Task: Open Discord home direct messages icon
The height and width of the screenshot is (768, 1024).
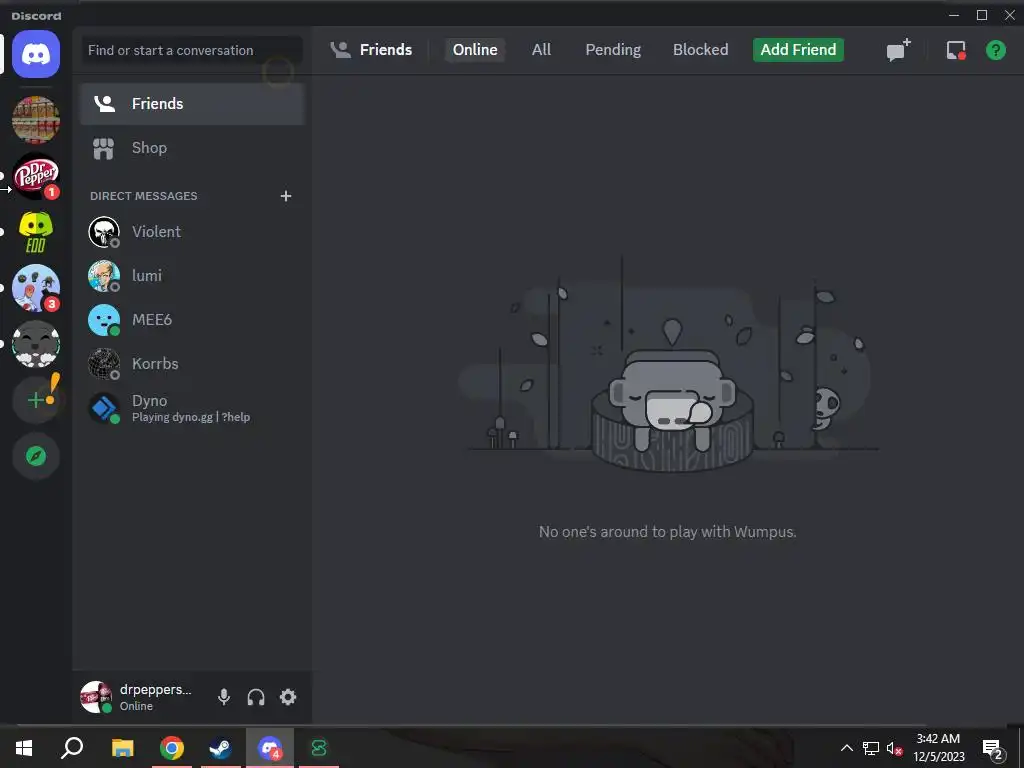Action: point(36,54)
